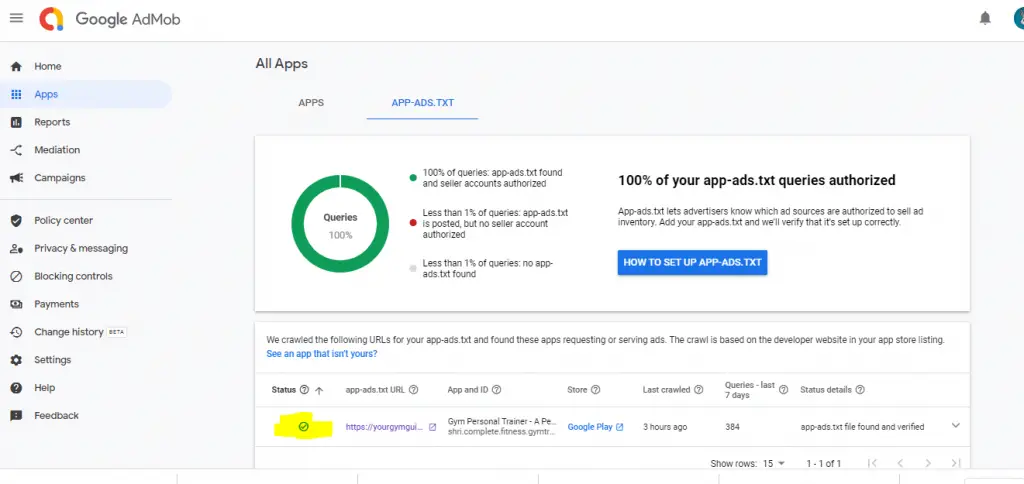Open the notifications bell

point(985,19)
